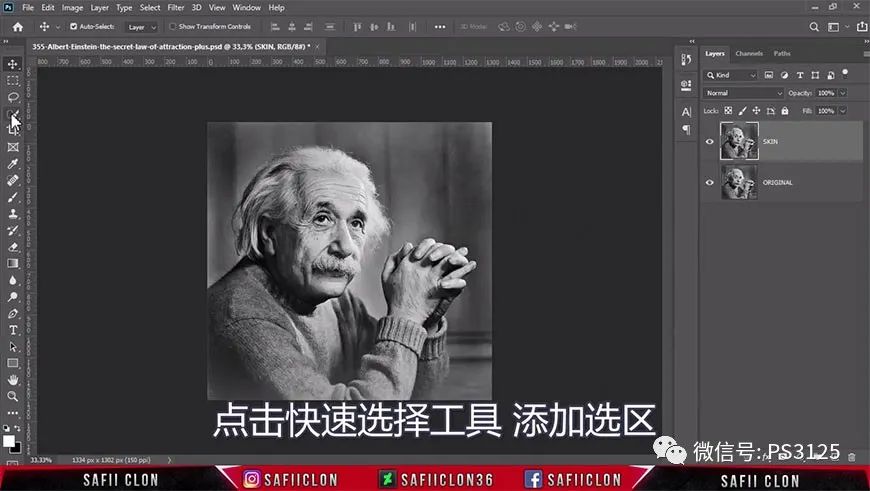Turn layer filtering on or off switch
This screenshot has height=491, width=870.
tap(845, 73)
